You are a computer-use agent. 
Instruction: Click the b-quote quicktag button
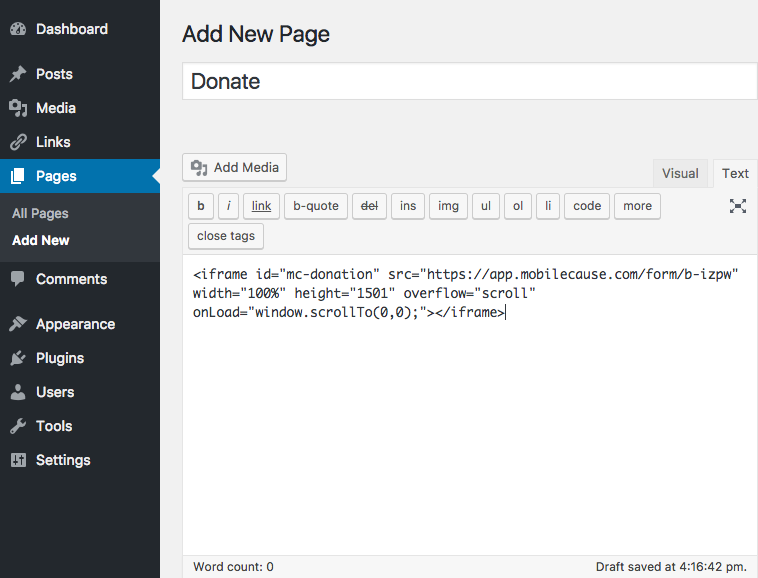tap(316, 206)
